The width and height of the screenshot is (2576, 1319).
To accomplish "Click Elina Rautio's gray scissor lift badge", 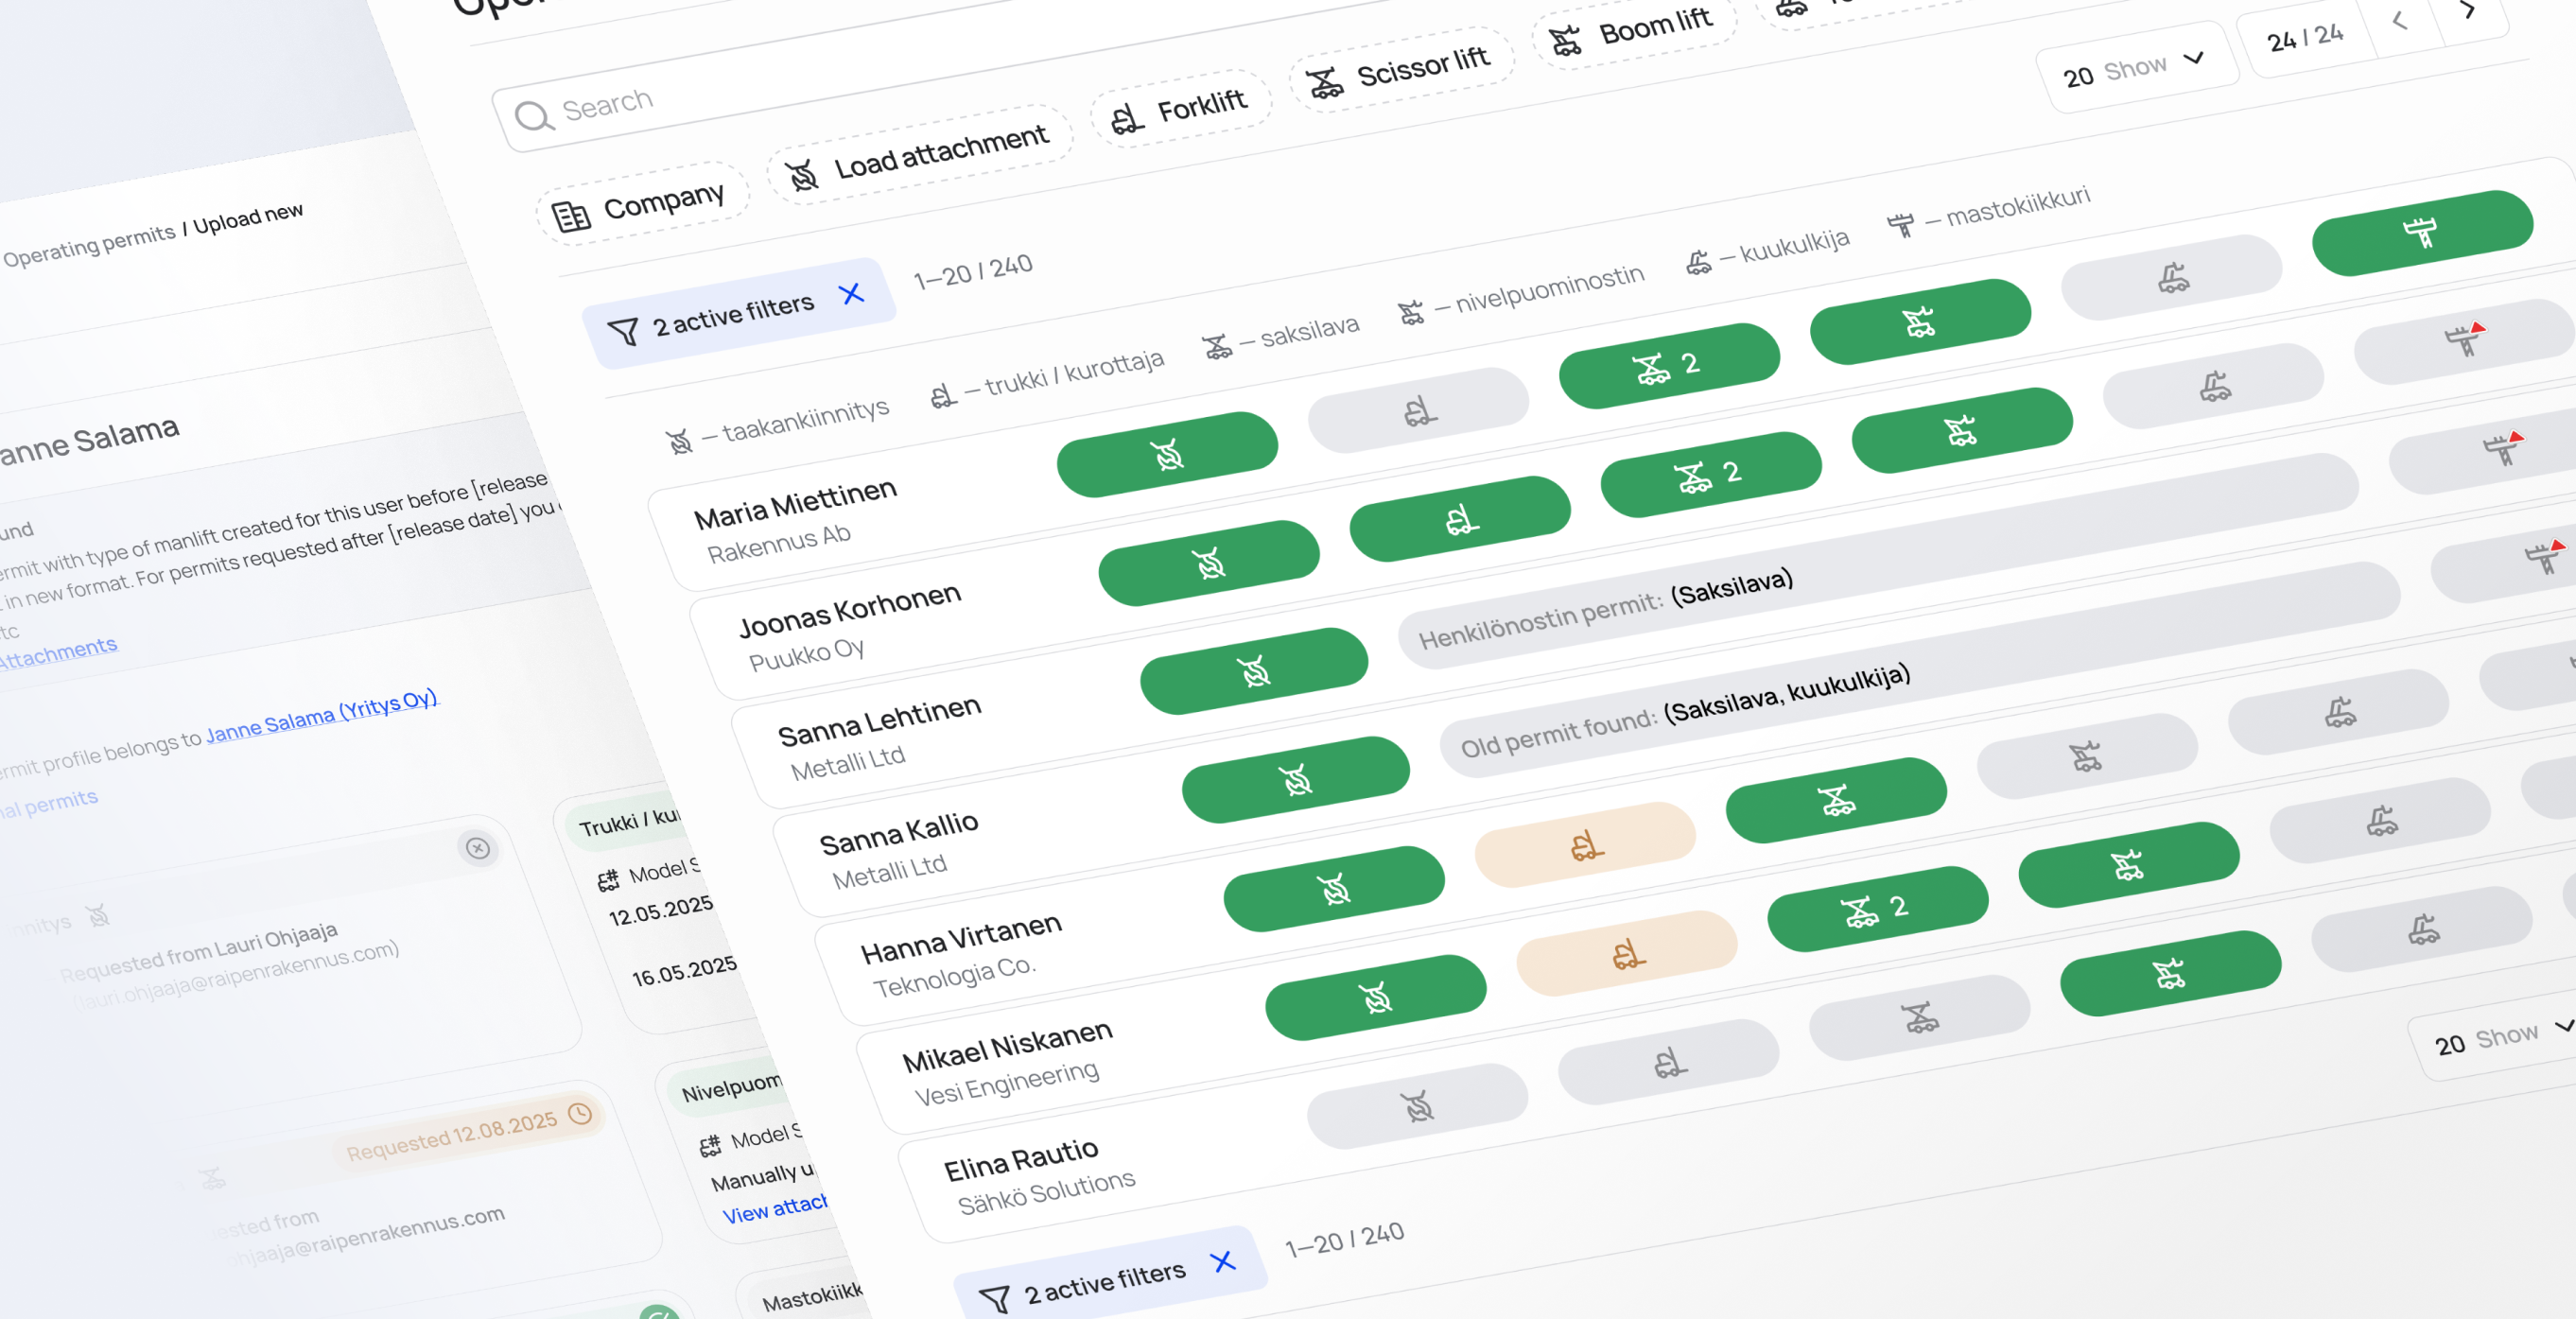I will click(x=1918, y=1018).
